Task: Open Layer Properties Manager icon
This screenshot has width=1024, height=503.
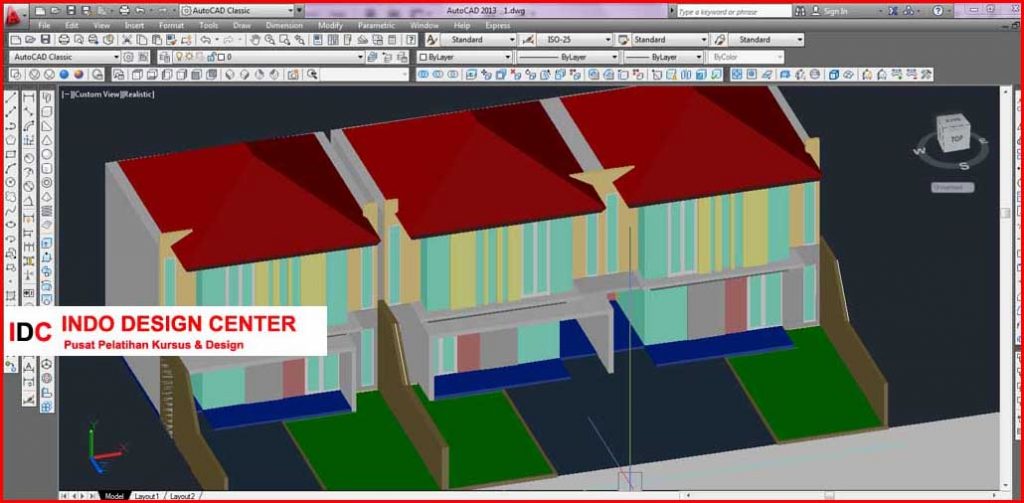Action: (x=165, y=57)
